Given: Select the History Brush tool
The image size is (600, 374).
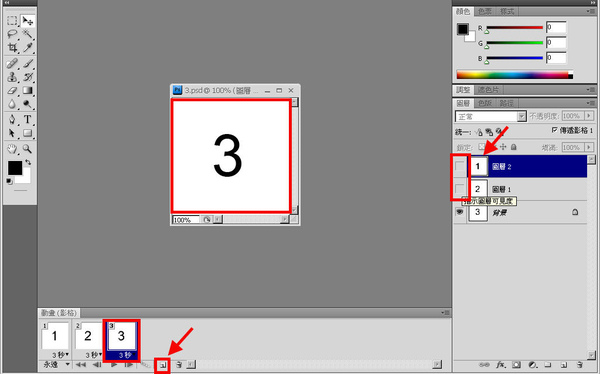Looking at the screenshot, I should coord(28,77).
